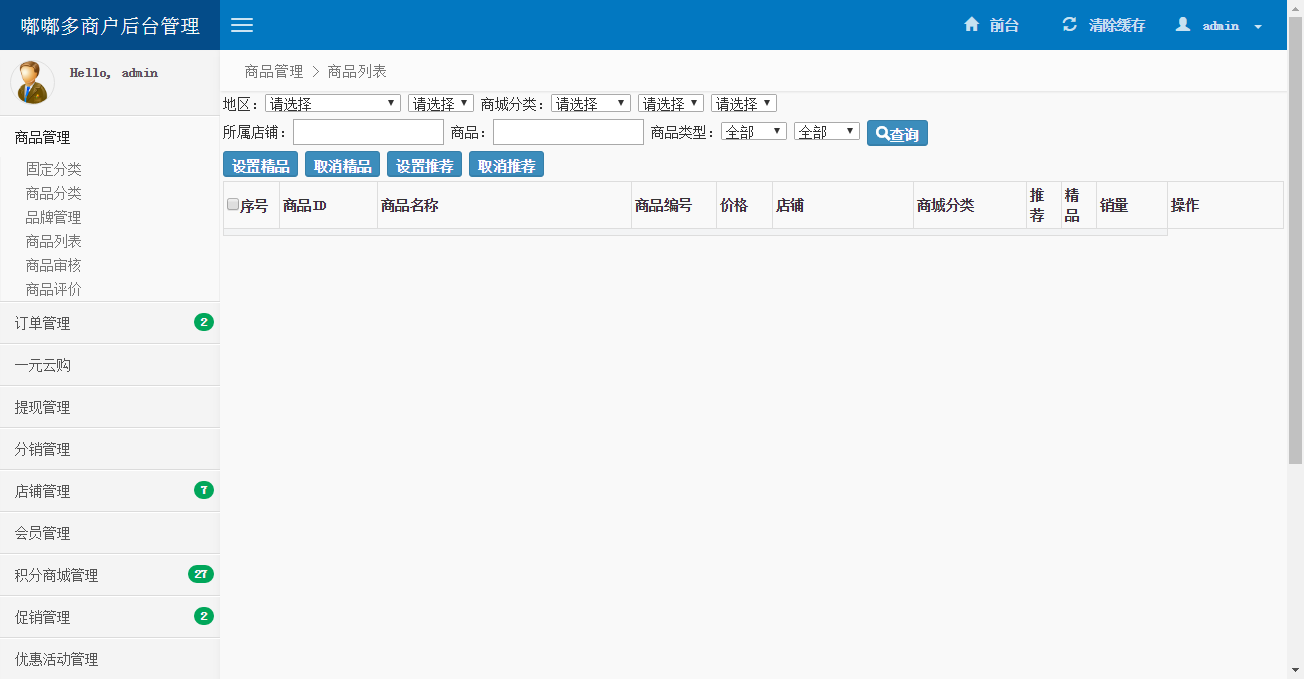
Task: Click the 取消推荐 button
Action: 506,165
